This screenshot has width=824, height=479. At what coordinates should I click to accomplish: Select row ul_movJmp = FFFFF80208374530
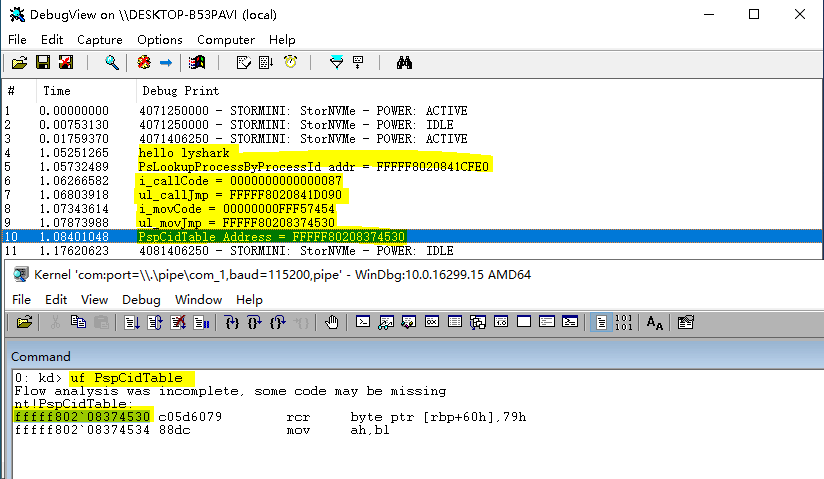tap(412, 223)
